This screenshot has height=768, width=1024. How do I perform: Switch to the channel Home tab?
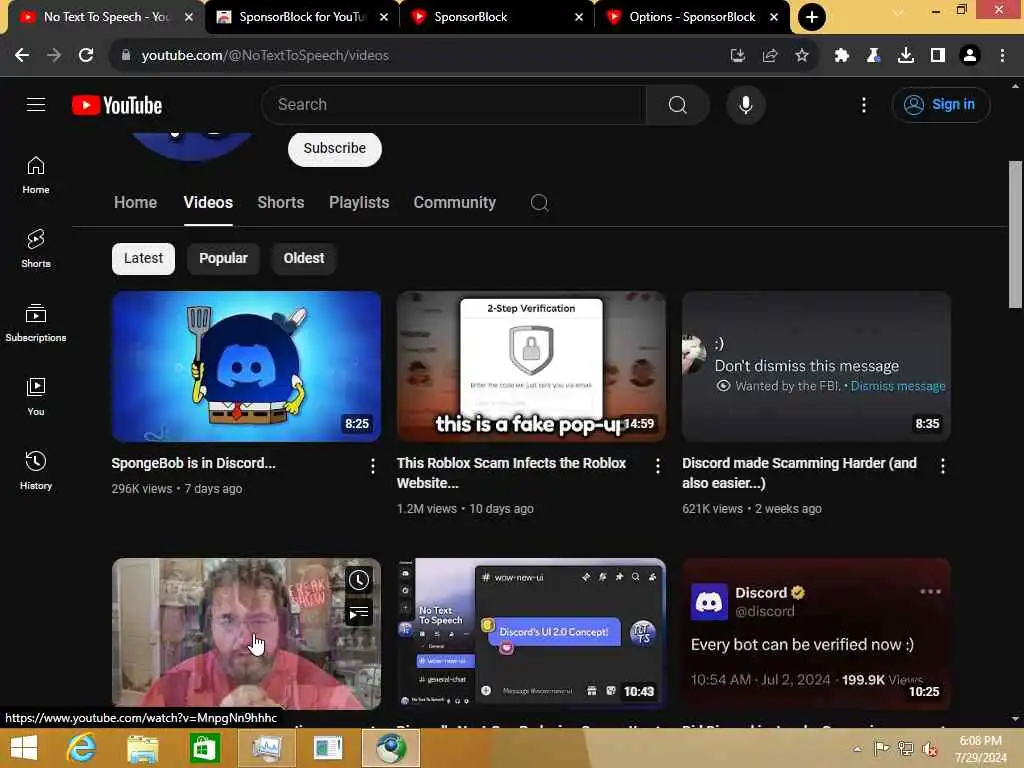(x=135, y=202)
